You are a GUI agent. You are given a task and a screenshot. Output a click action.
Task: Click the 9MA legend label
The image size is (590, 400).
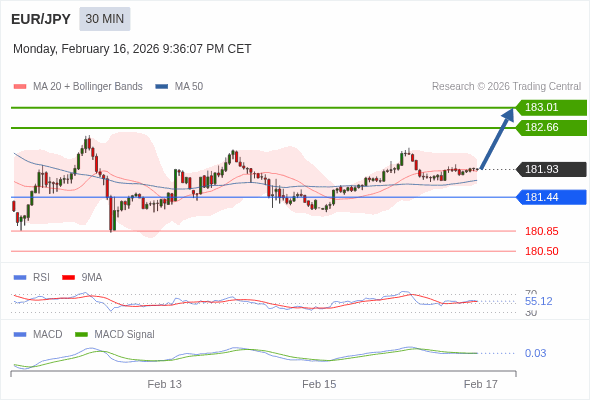pyautogui.click(x=92, y=278)
